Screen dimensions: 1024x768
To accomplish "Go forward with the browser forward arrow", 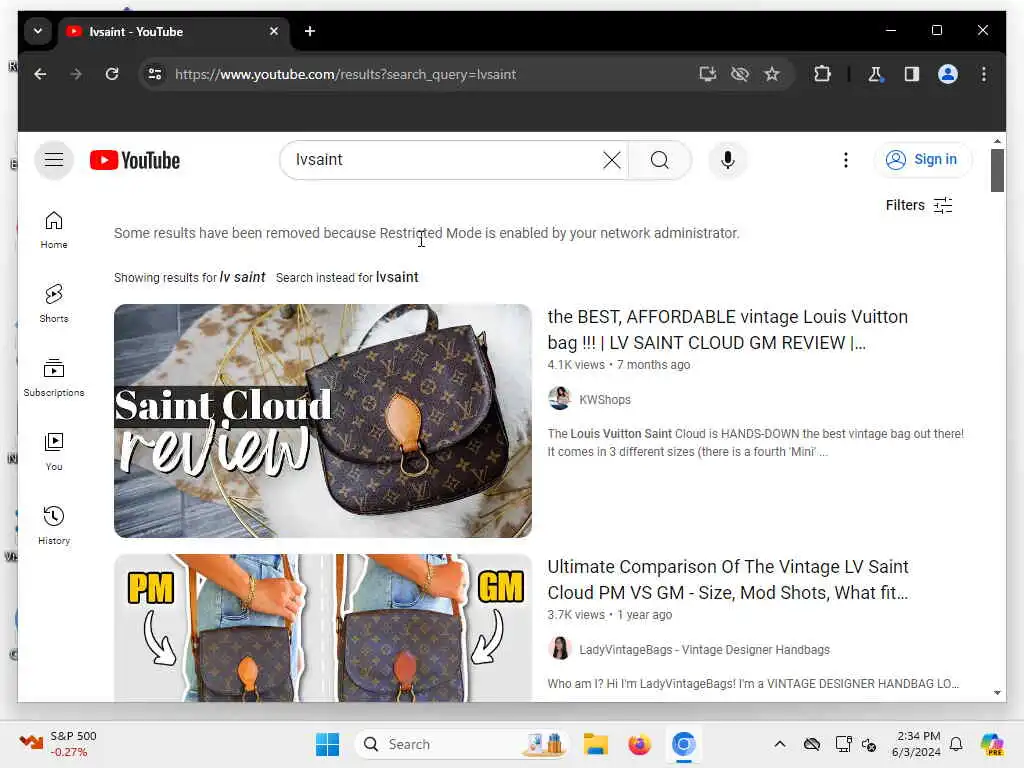I will pyautogui.click(x=76, y=74).
